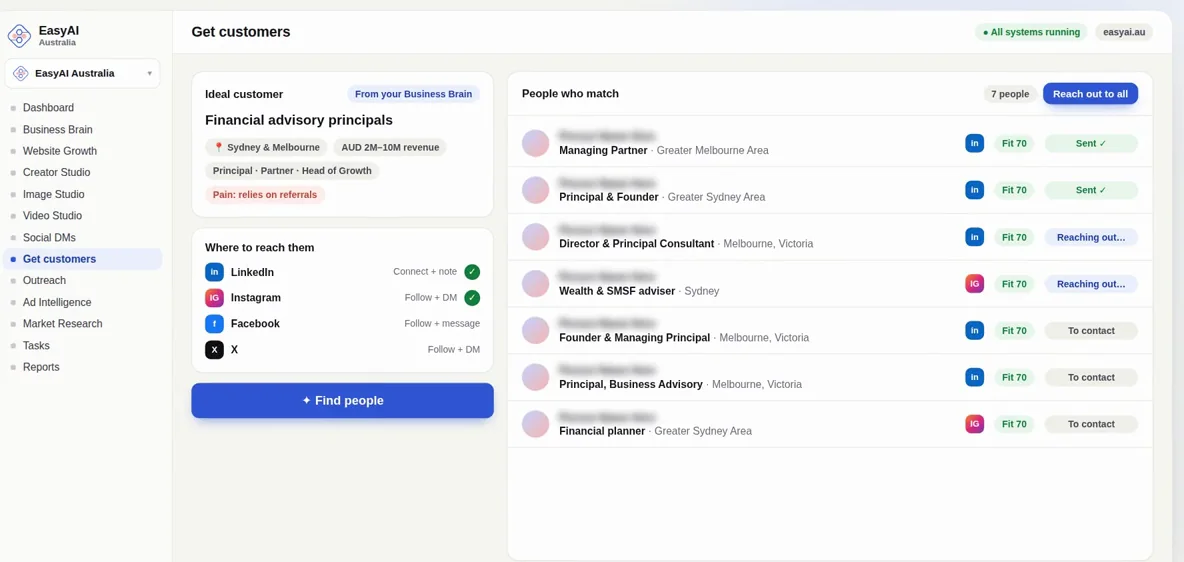Open the EasyAI Australia workspace dropdown
This screenshot has height=562, width=1184.
pyautogui.click(x=82, y=73)
